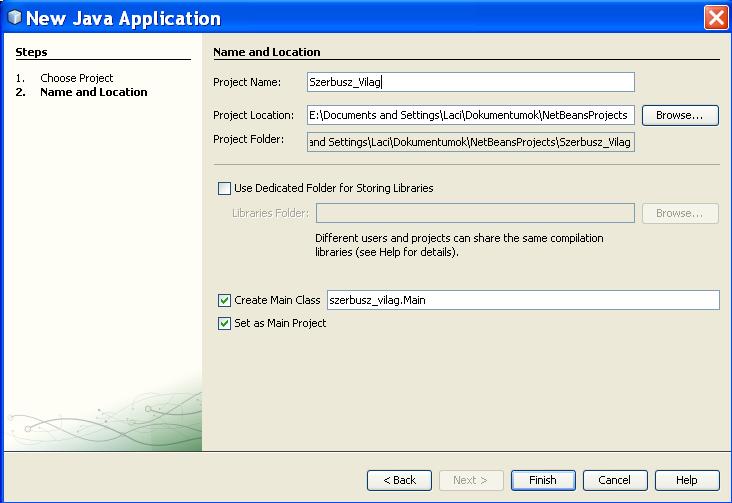Click the greyed-out Next button
Screen dimensions: 732x503
(471, 480)
